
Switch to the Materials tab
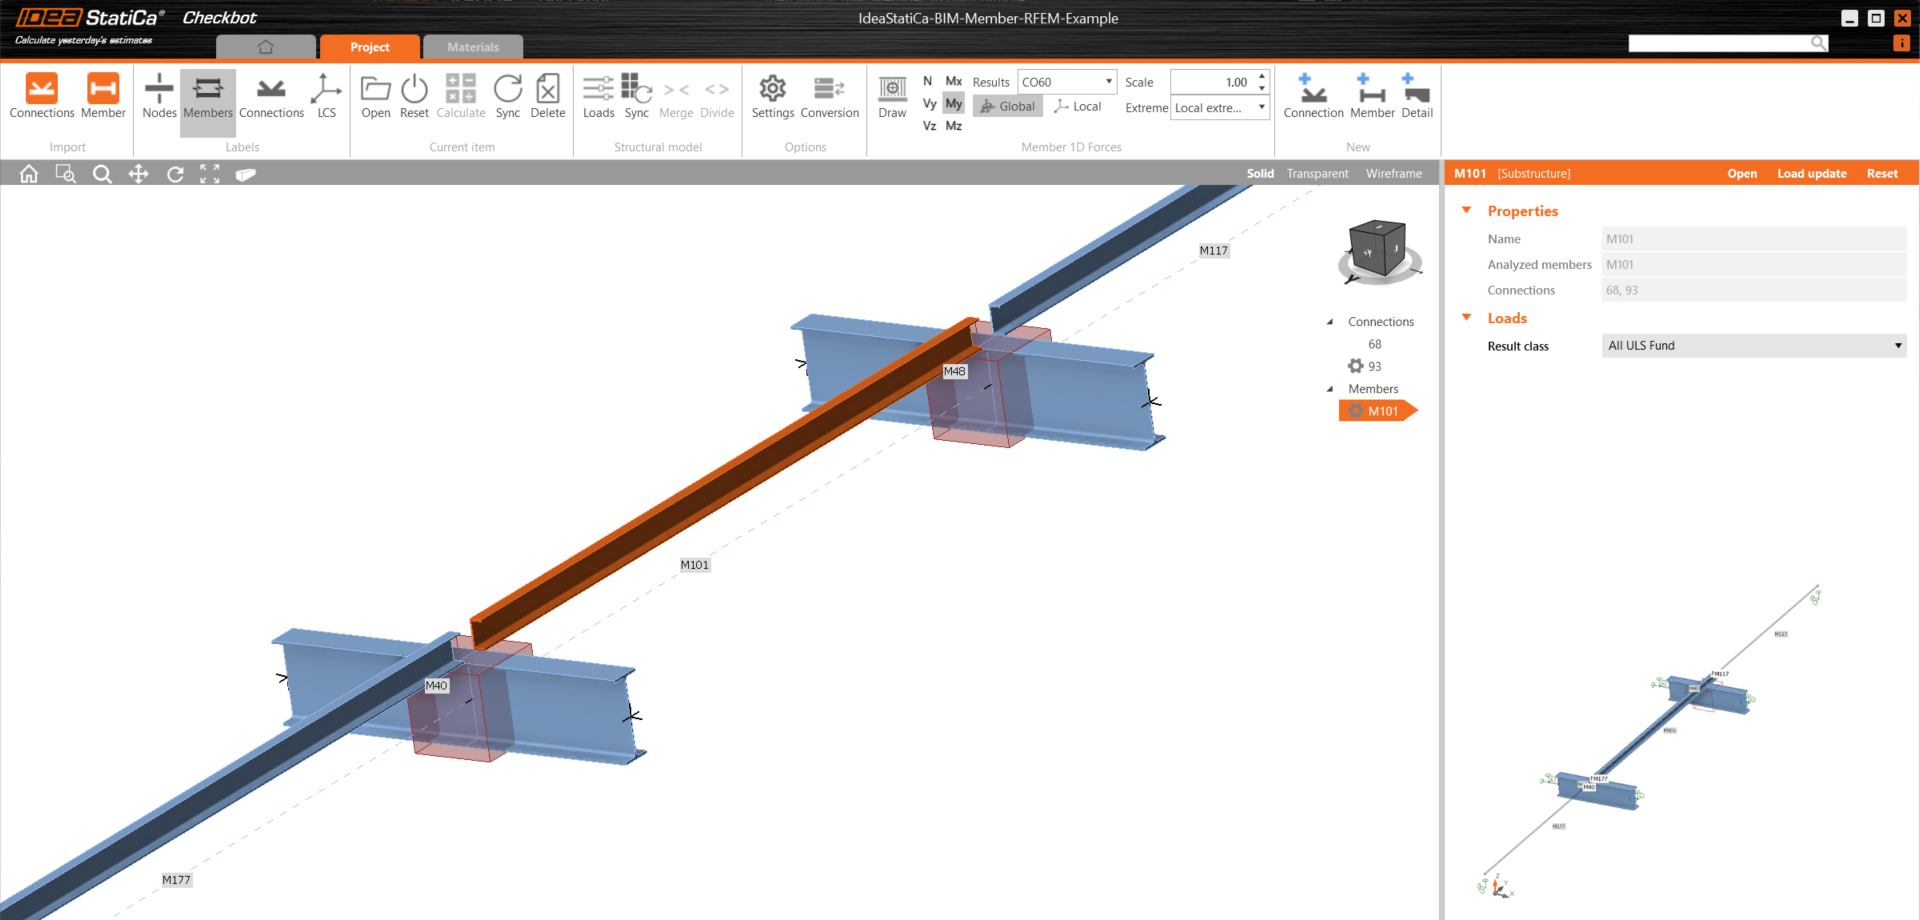[472, 46]
